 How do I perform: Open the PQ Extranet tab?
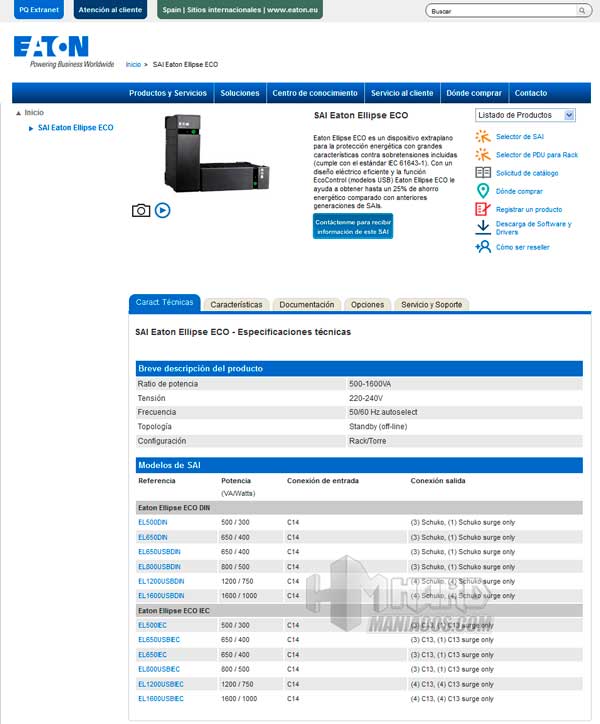39,10
